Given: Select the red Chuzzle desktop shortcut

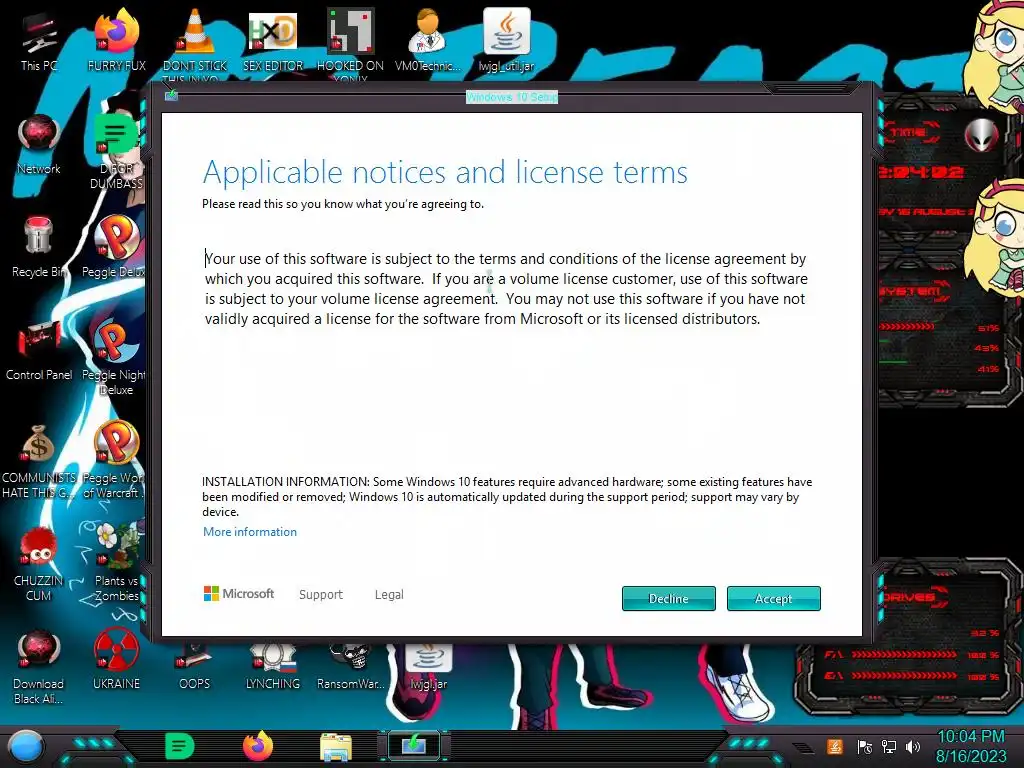Looking at the screenshot, I should pos(39,564).
